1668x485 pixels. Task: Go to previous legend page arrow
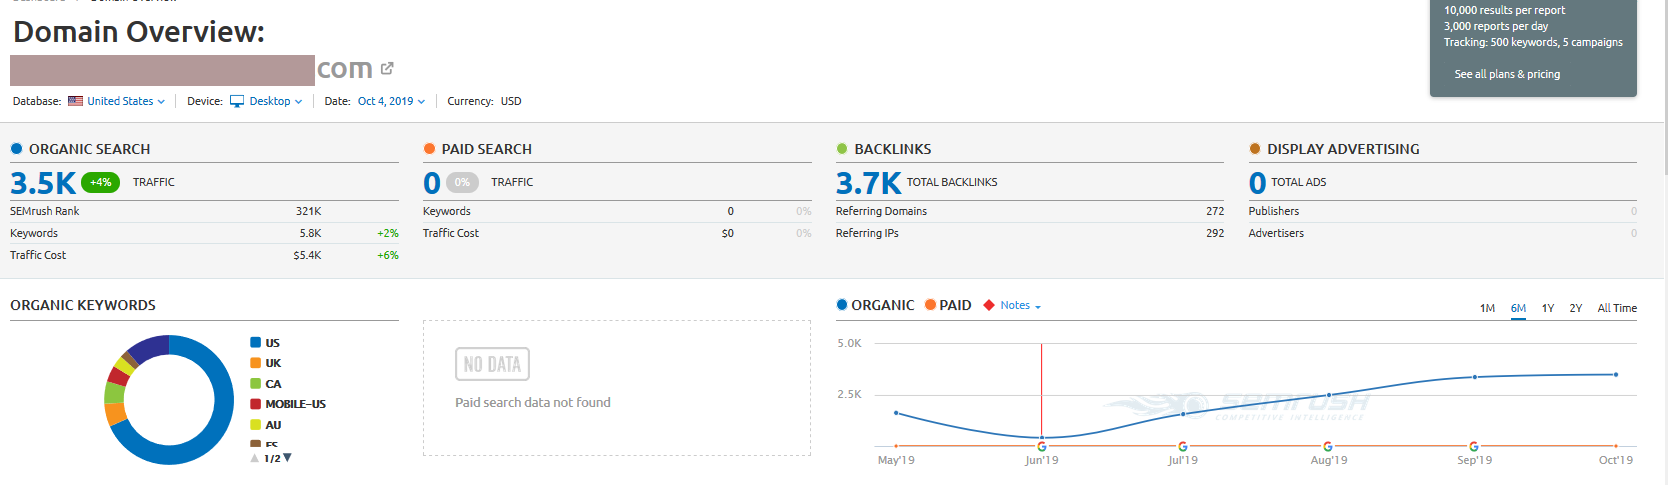(255, 458)
